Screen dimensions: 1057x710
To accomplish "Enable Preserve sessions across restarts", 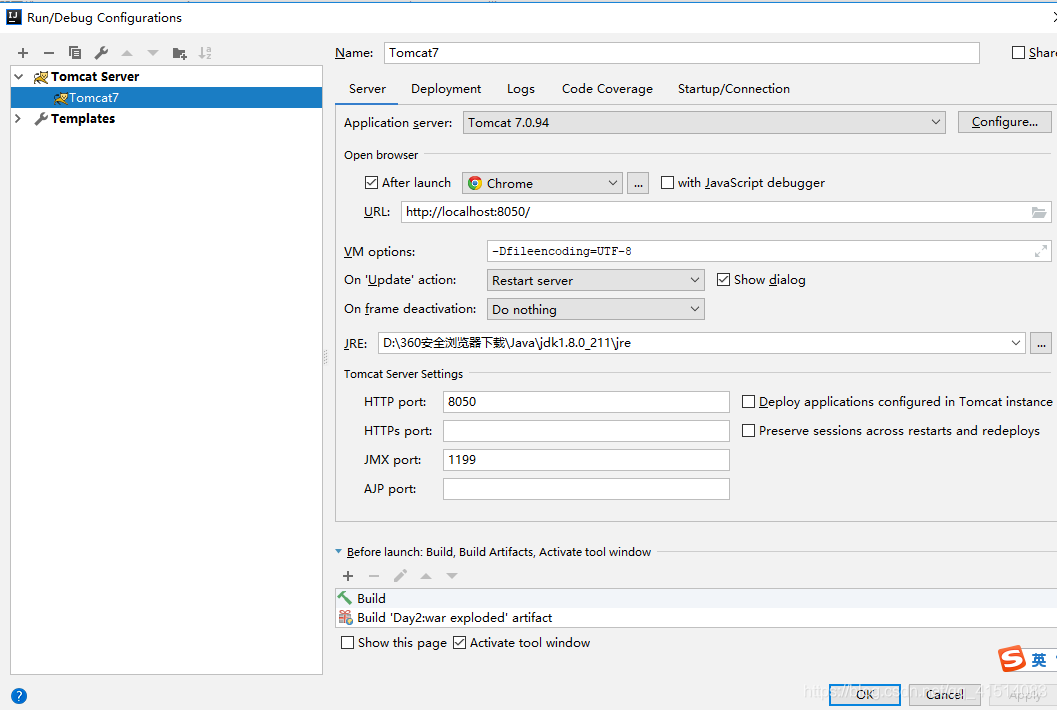I will (748, 431).
